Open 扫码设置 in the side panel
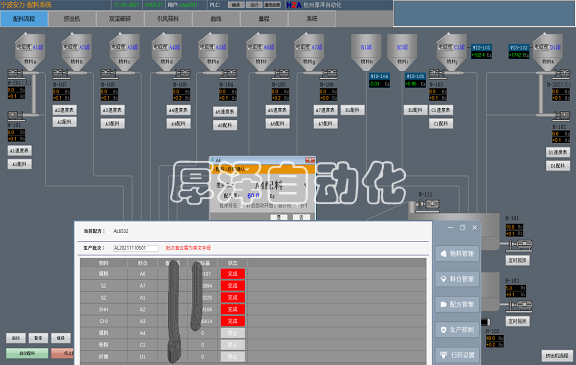The height and width of the screenshot is (365, 576). pyautogui.click(x=457, y=355)
